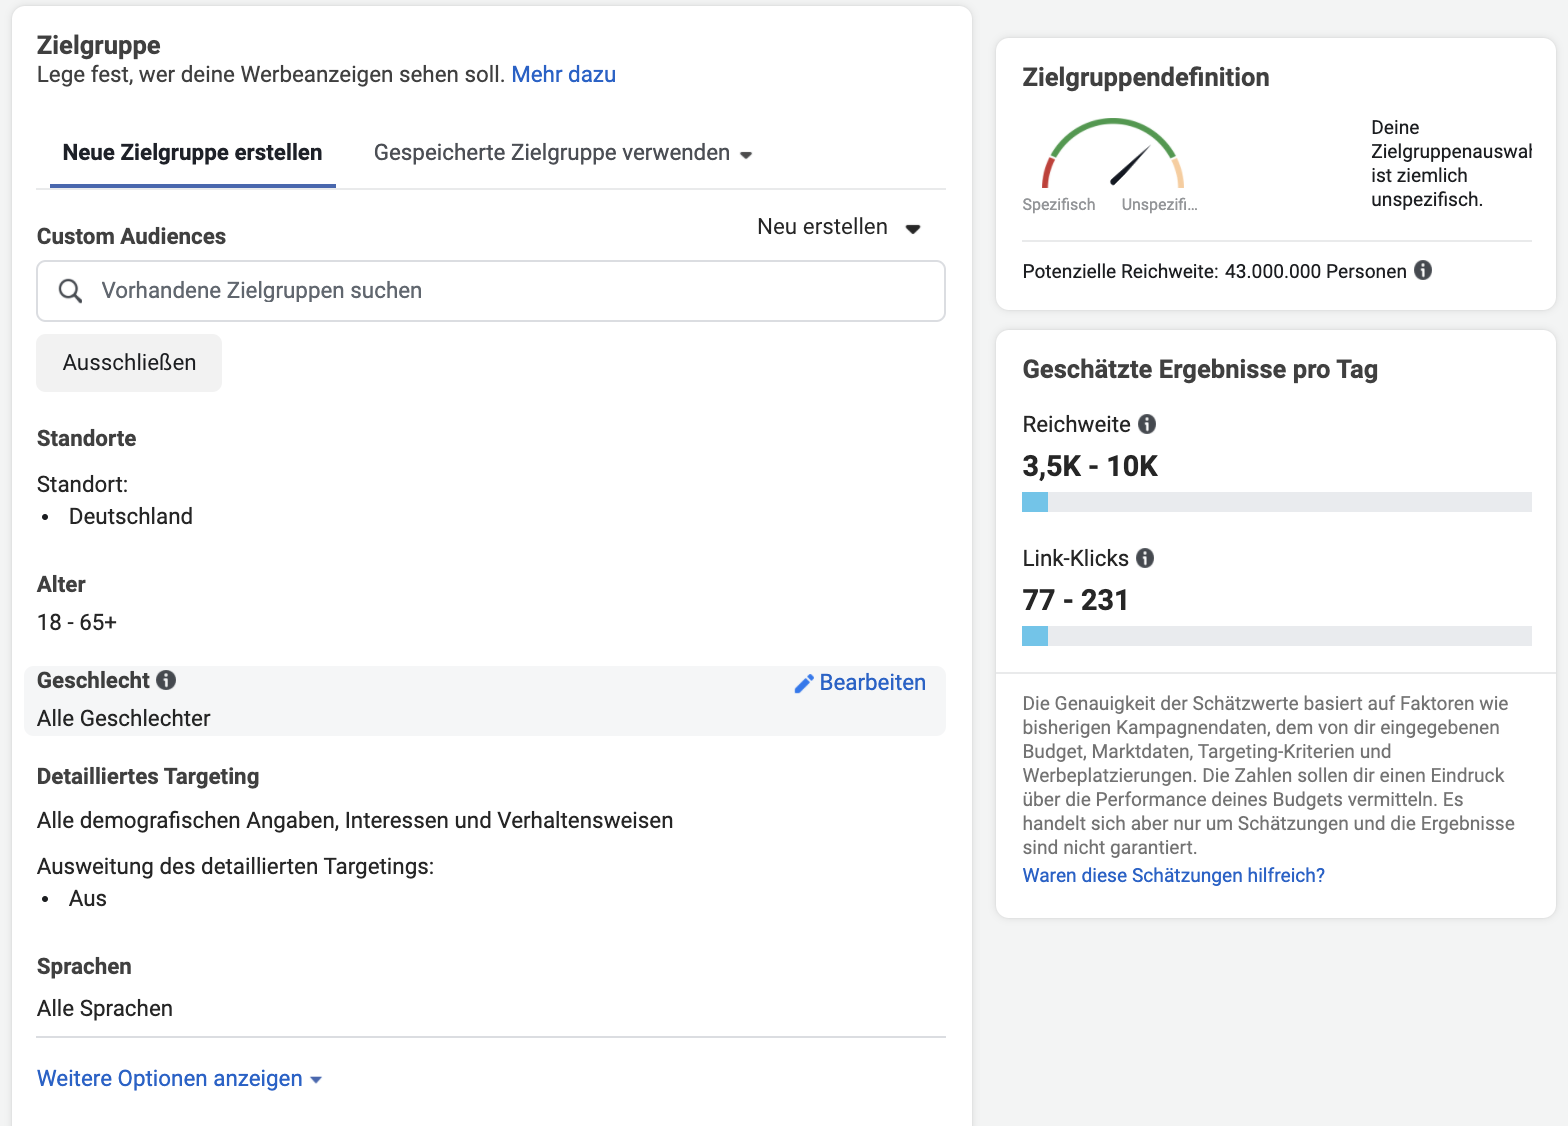Click the Unspezifi… gauge label
Screen dimensions: 1568x1126
(1159, 205)
